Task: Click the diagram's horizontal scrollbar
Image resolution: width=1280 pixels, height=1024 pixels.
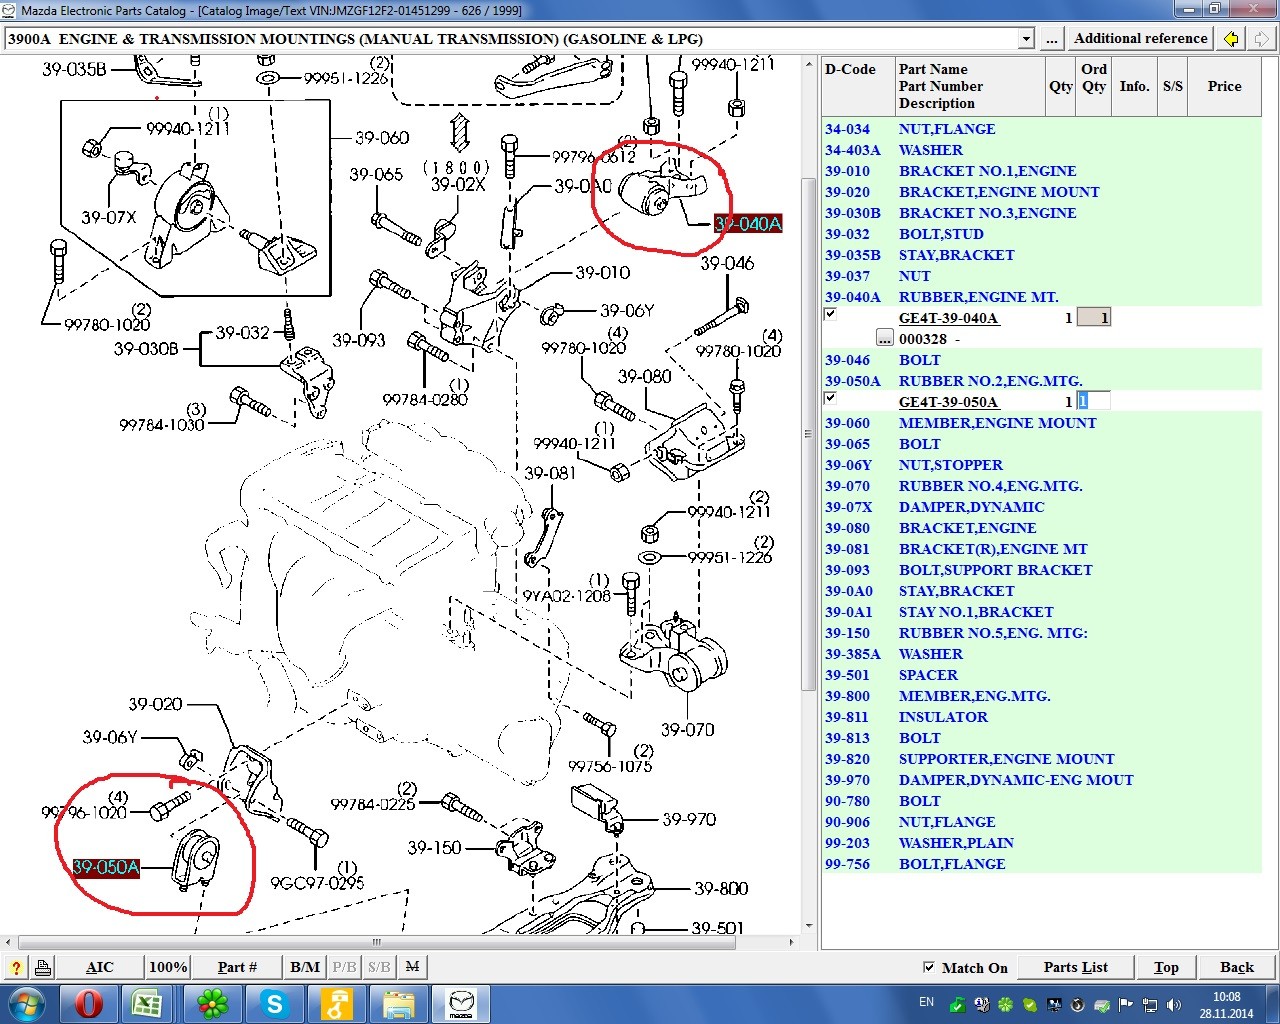Action: click(400, 941)
